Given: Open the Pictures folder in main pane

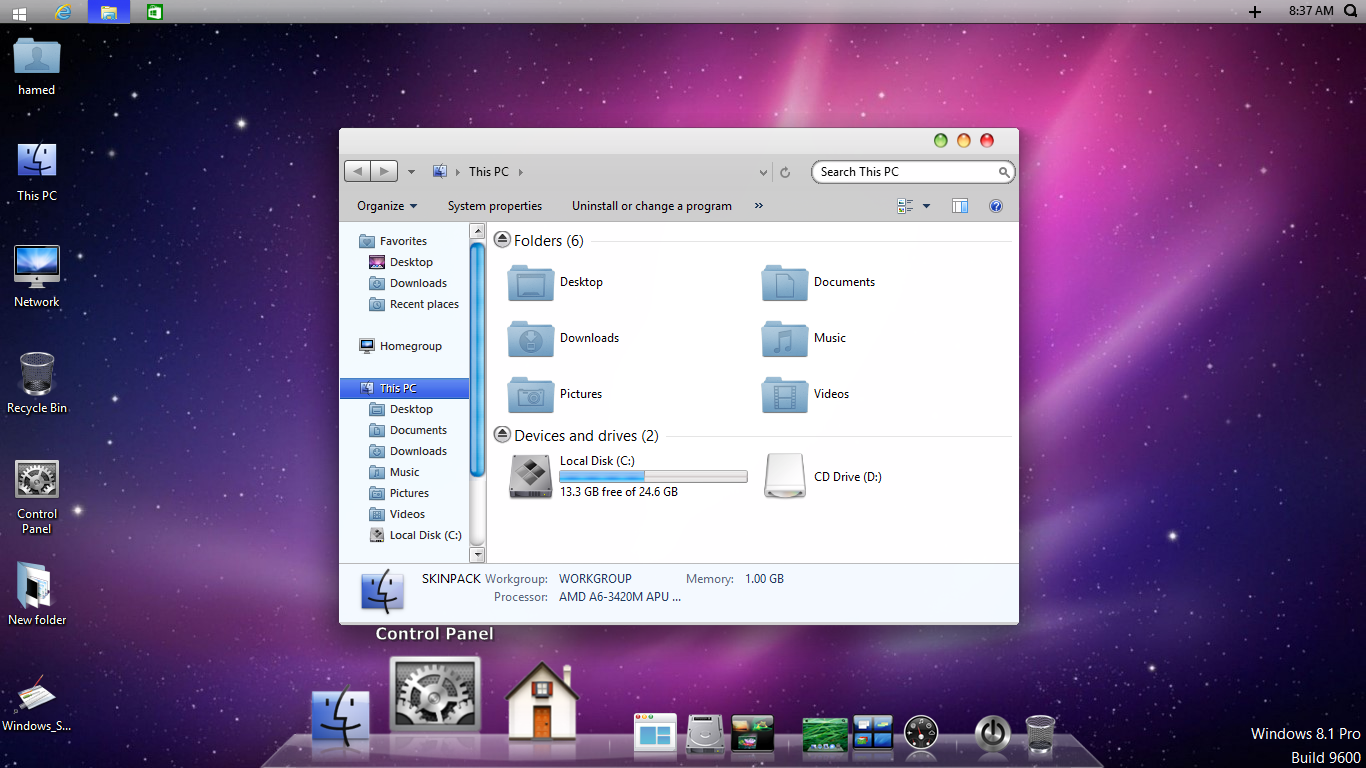Looking at the screenshot, I should 555,394.
